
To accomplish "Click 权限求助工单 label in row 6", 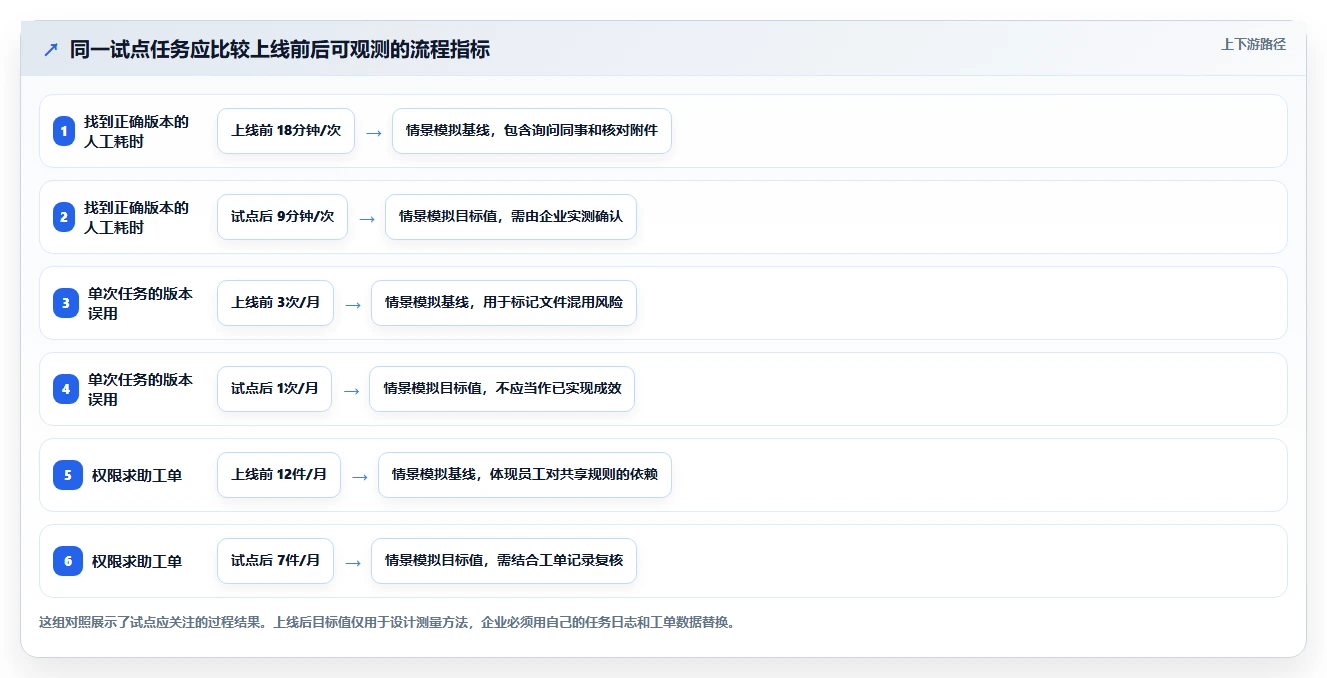I will (137, 562).
